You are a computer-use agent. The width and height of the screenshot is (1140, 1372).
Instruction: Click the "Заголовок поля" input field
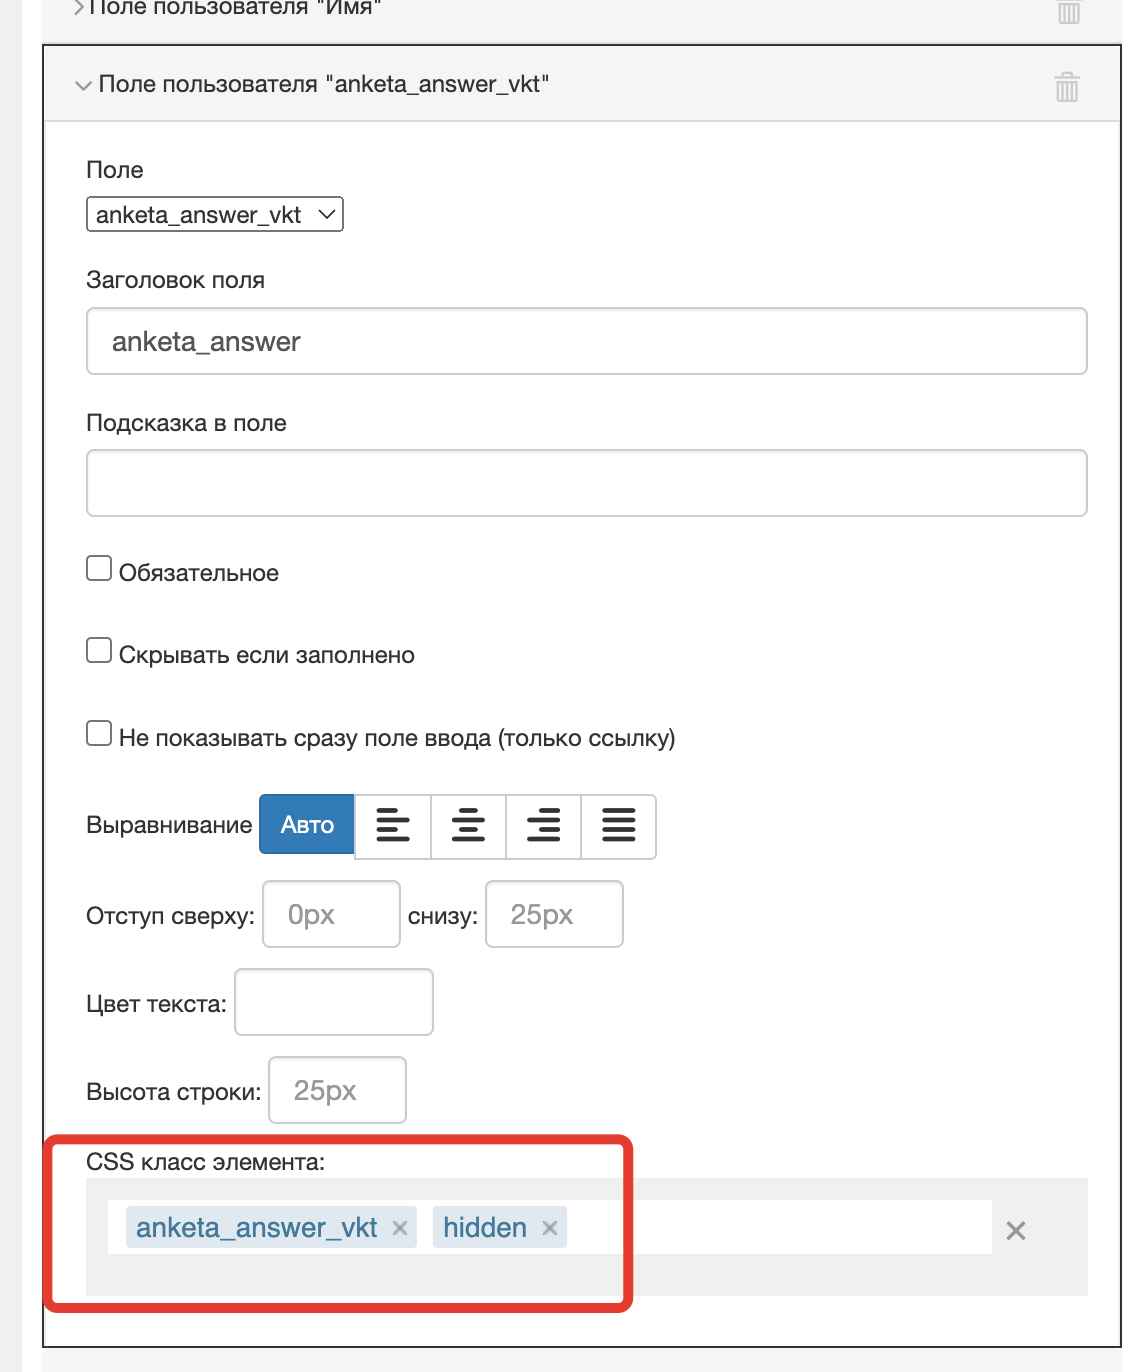[586, 341]
